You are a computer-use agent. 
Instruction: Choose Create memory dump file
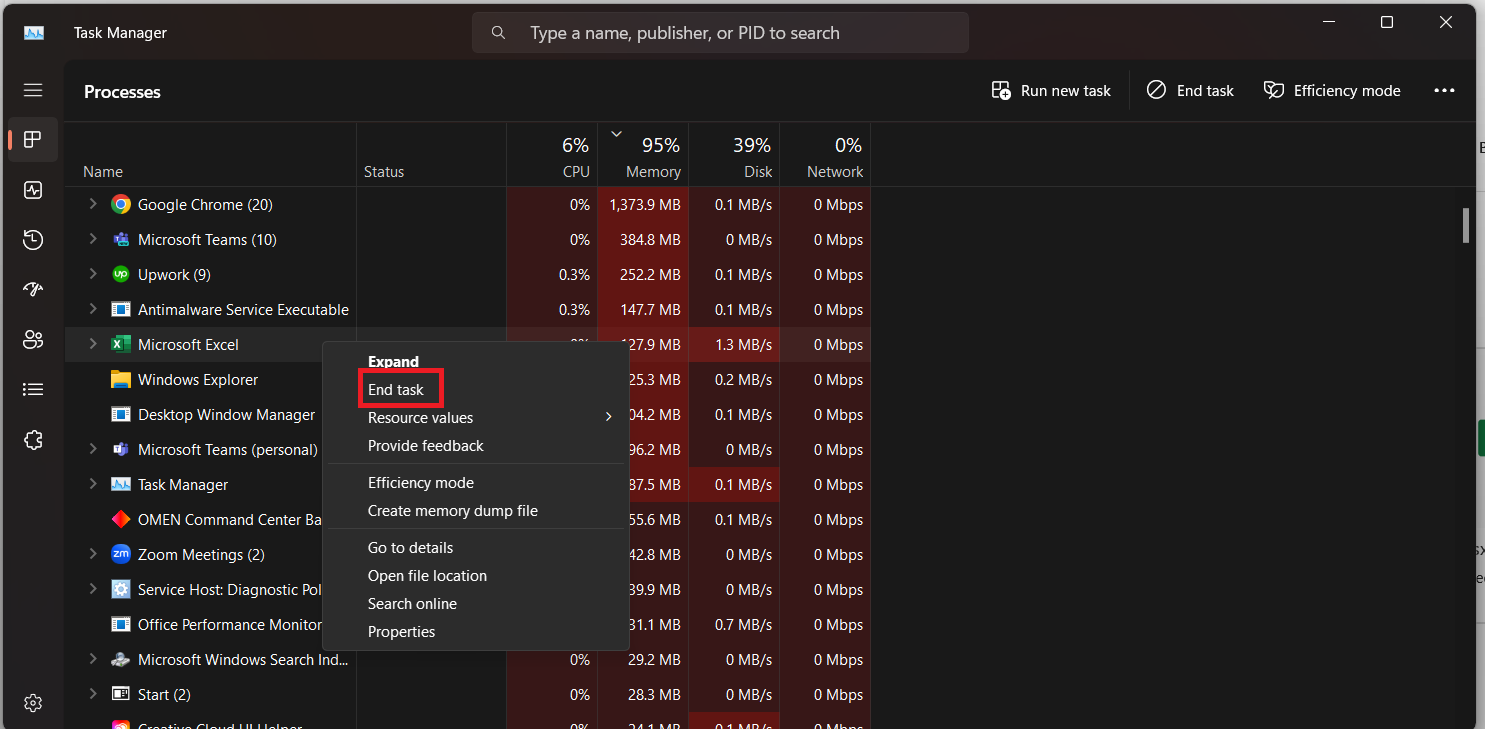pyautogui.click(x=474, y=511)
